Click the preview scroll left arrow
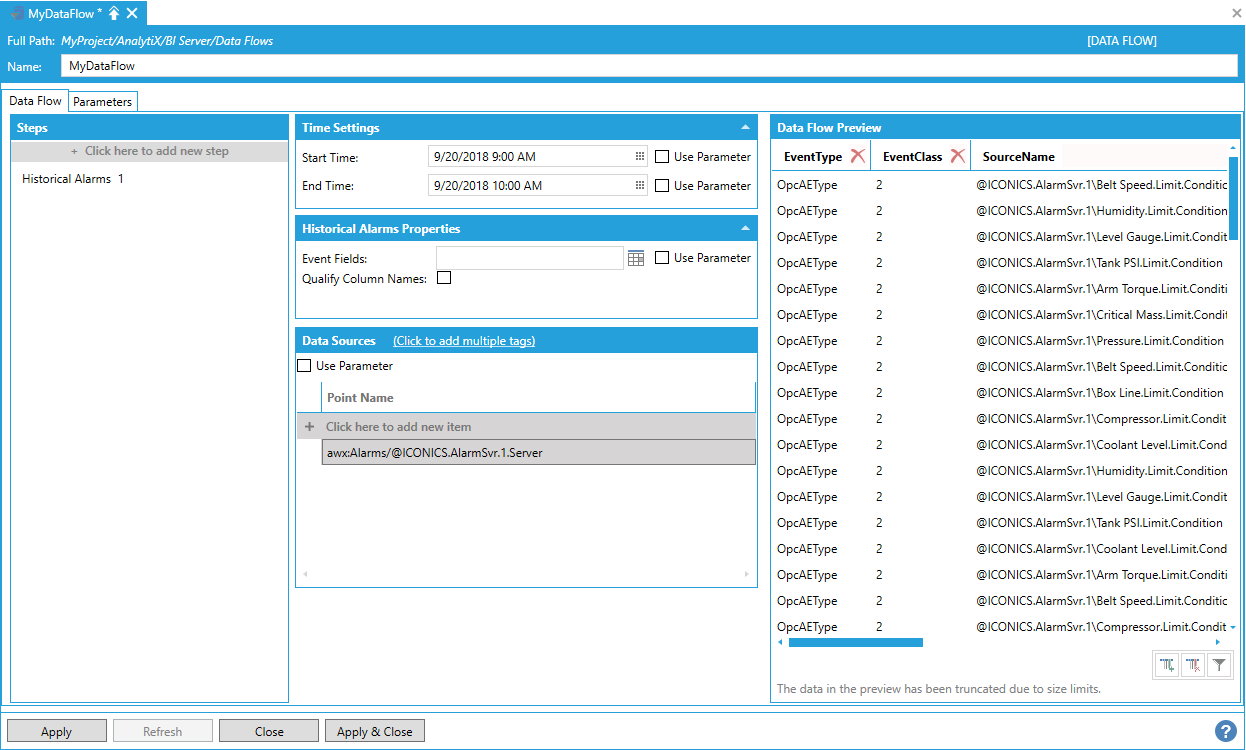Screen dimensions: 1246x750 pos(781,642)
